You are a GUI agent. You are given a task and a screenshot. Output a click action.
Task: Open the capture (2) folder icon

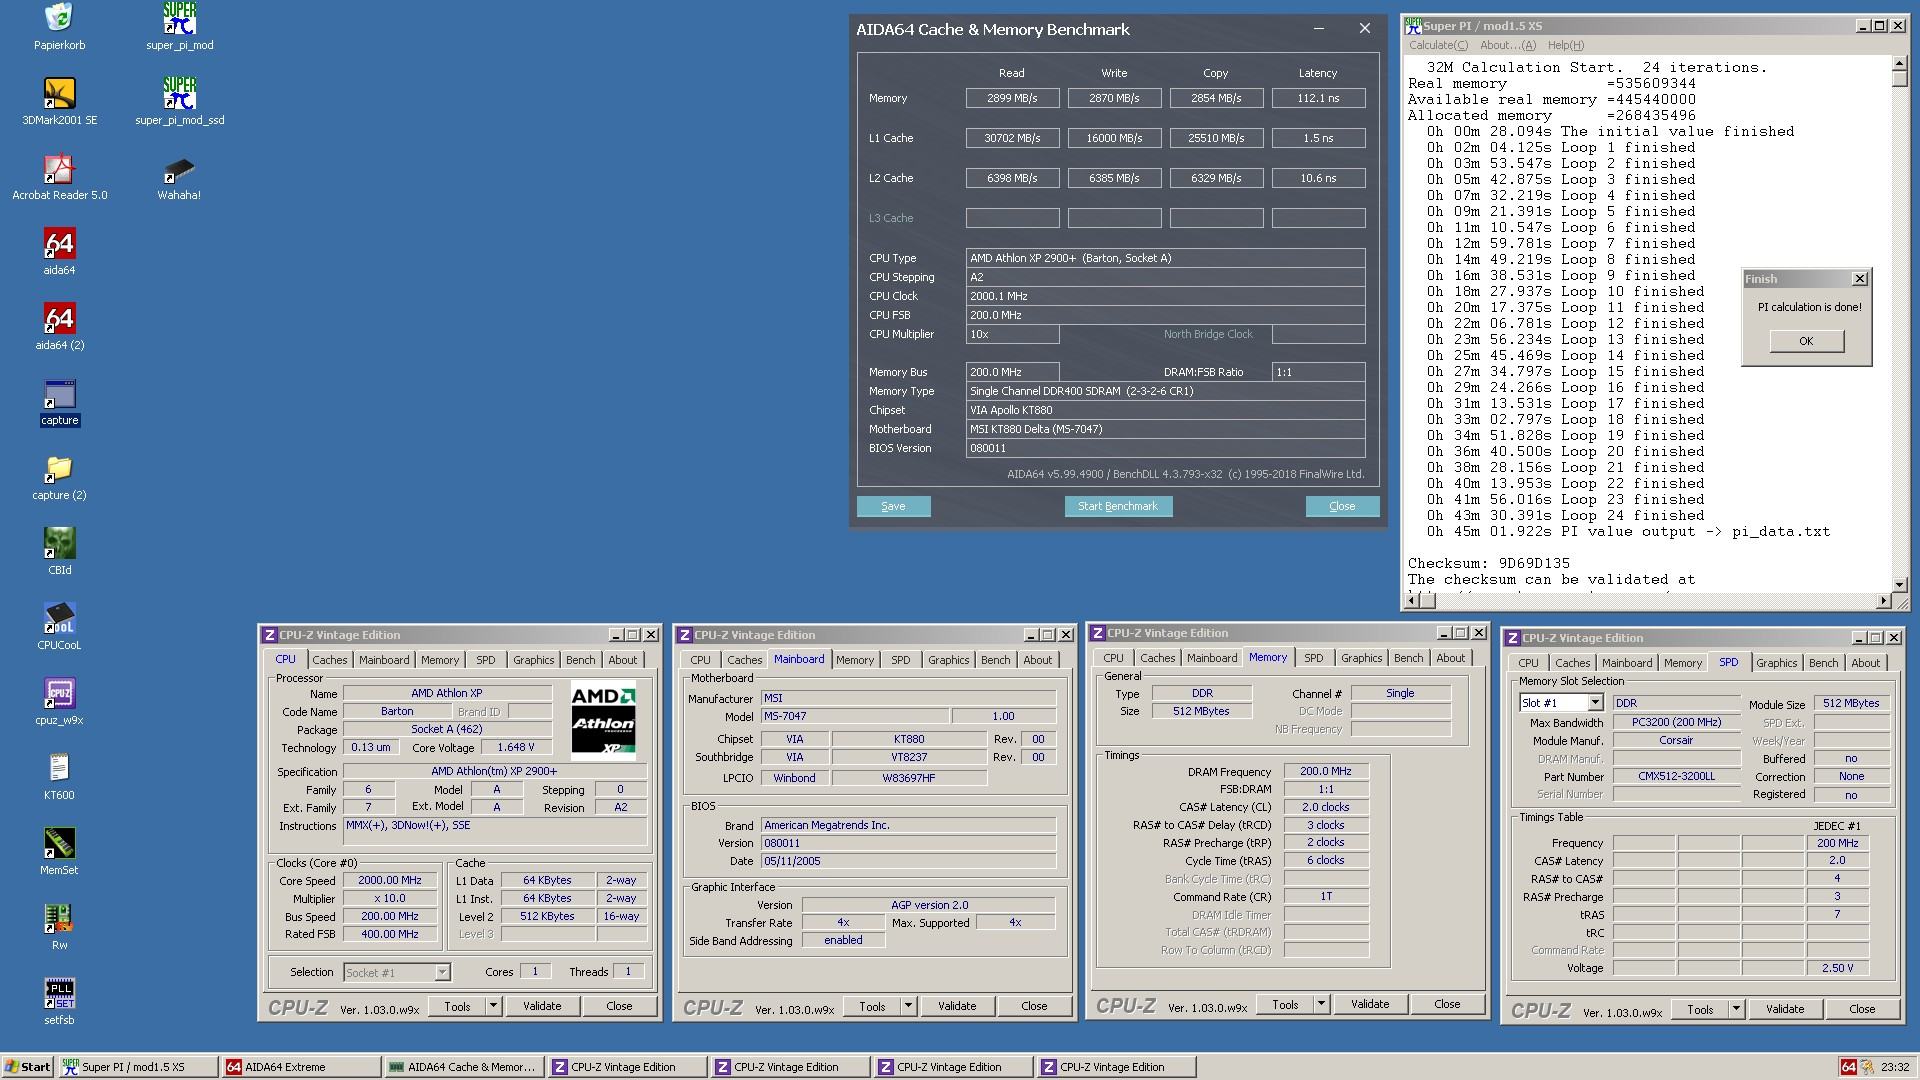pos(59,477)
